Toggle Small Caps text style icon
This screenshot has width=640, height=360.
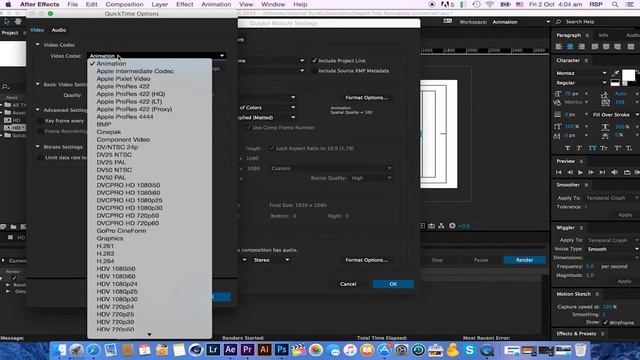604,148
